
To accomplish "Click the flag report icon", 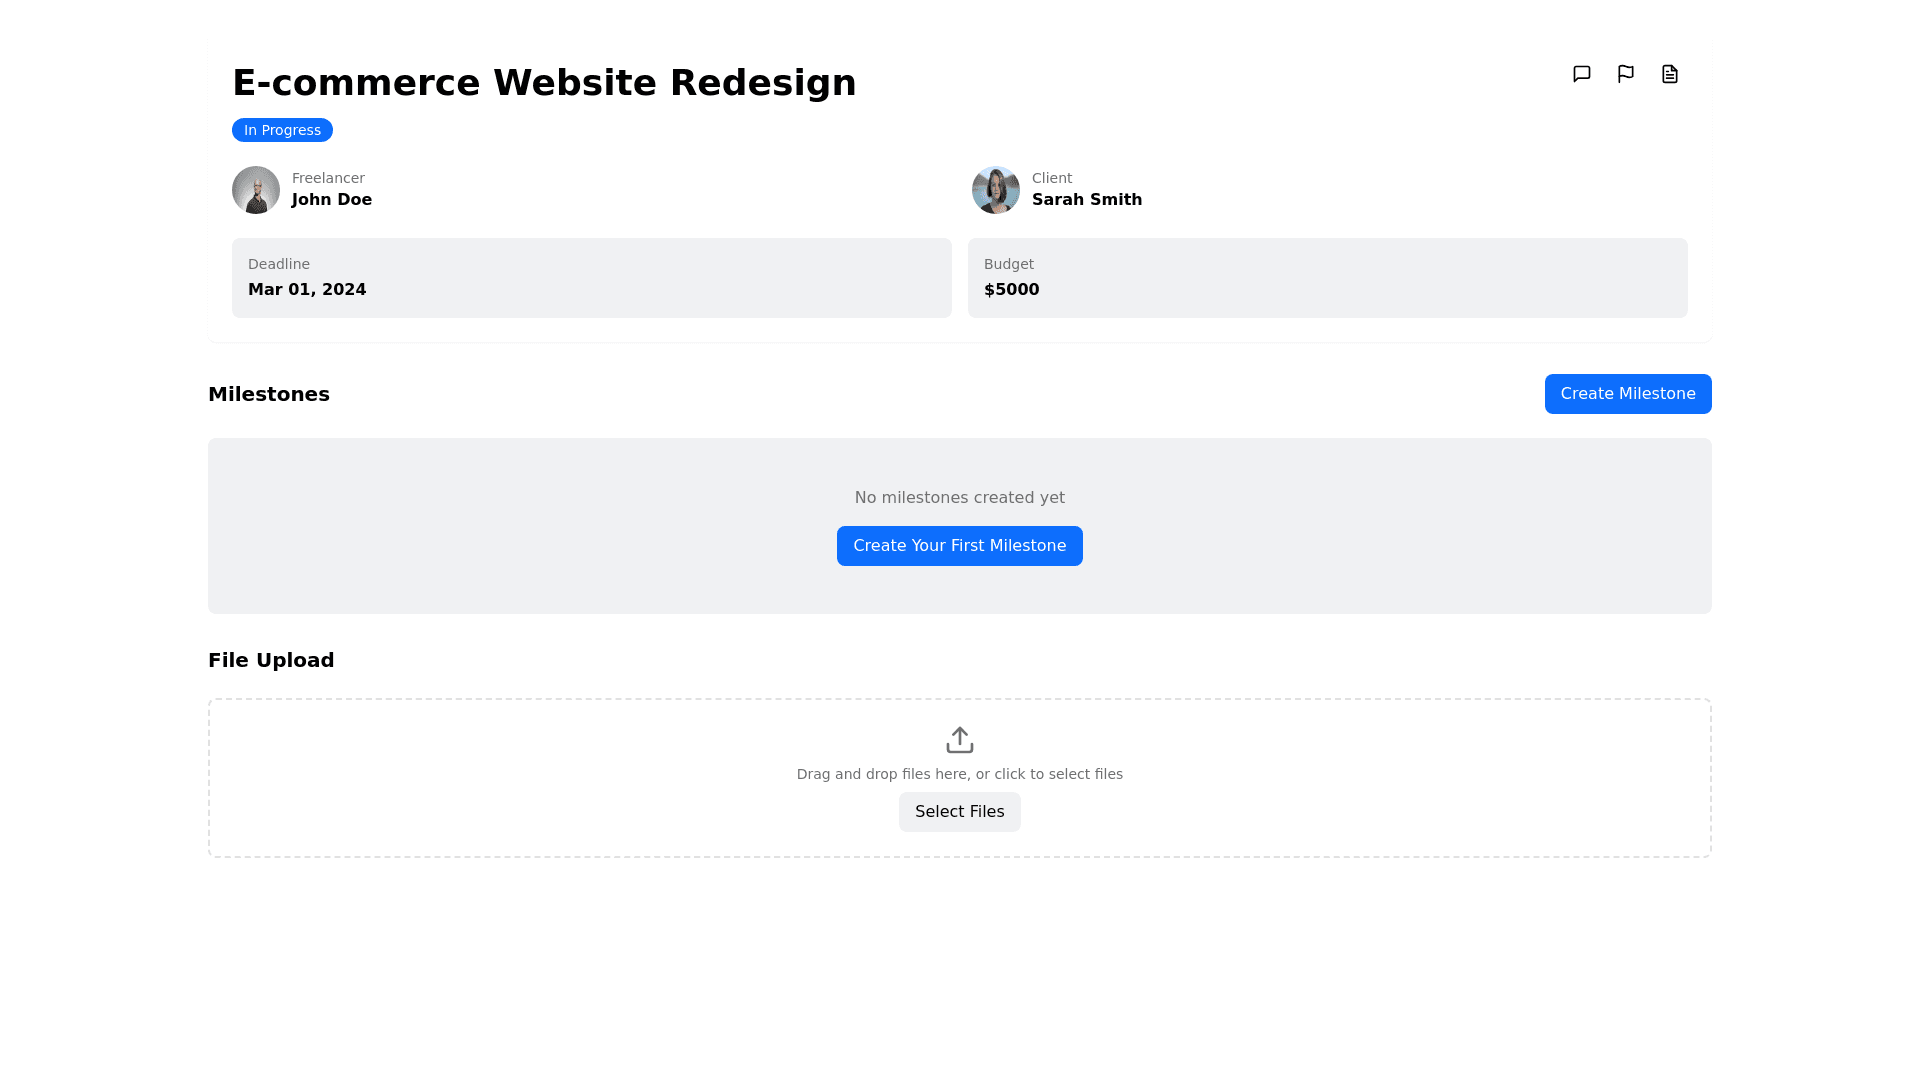I will click(1625, 74).
